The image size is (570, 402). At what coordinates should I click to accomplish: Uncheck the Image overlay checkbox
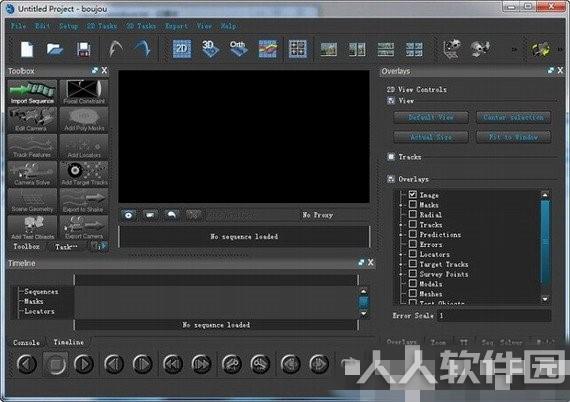(x=413, y=194)
